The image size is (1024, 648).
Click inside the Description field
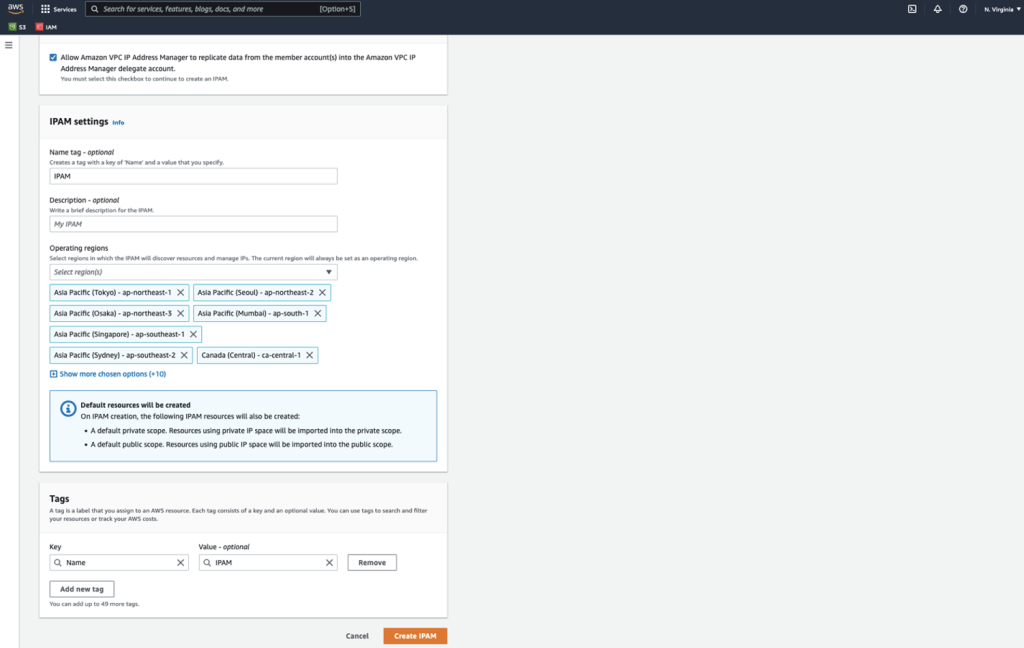(193, 223)
